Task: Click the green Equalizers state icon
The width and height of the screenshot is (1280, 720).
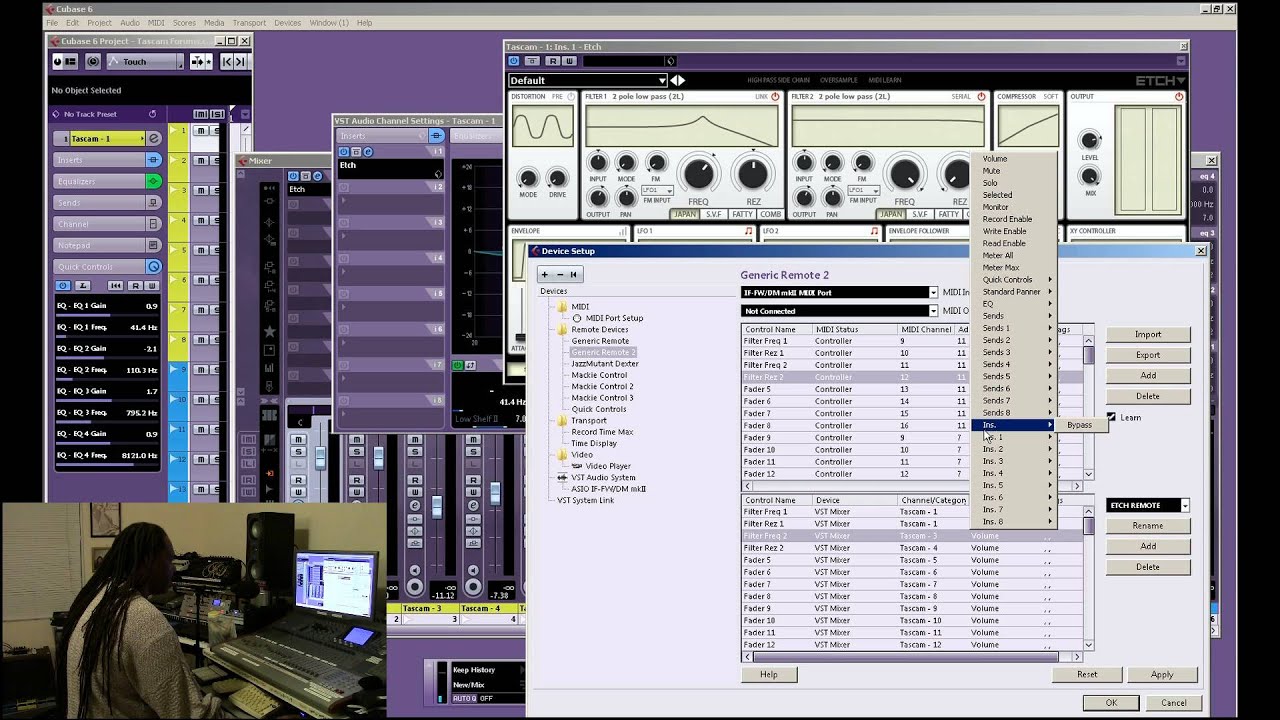Action: (x=154, y=181)
